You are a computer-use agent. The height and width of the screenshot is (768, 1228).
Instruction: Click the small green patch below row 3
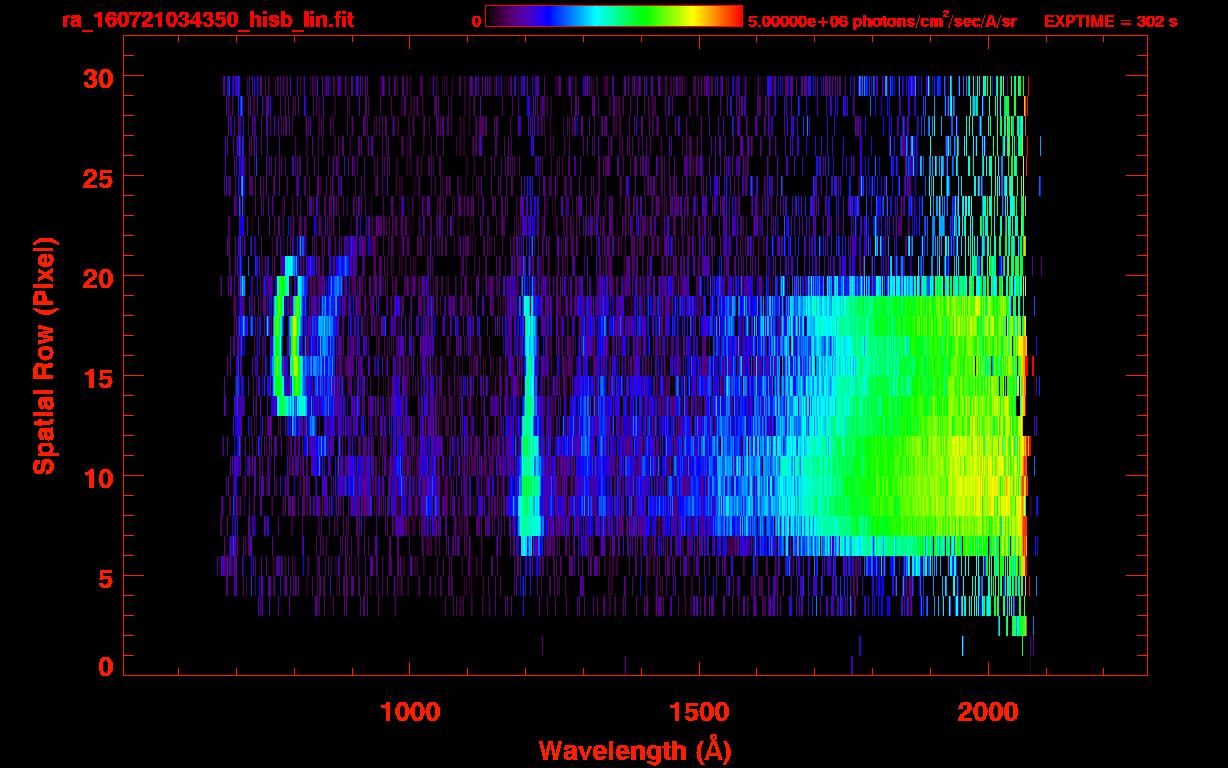pyautogui.click(x=1017, y=626)
